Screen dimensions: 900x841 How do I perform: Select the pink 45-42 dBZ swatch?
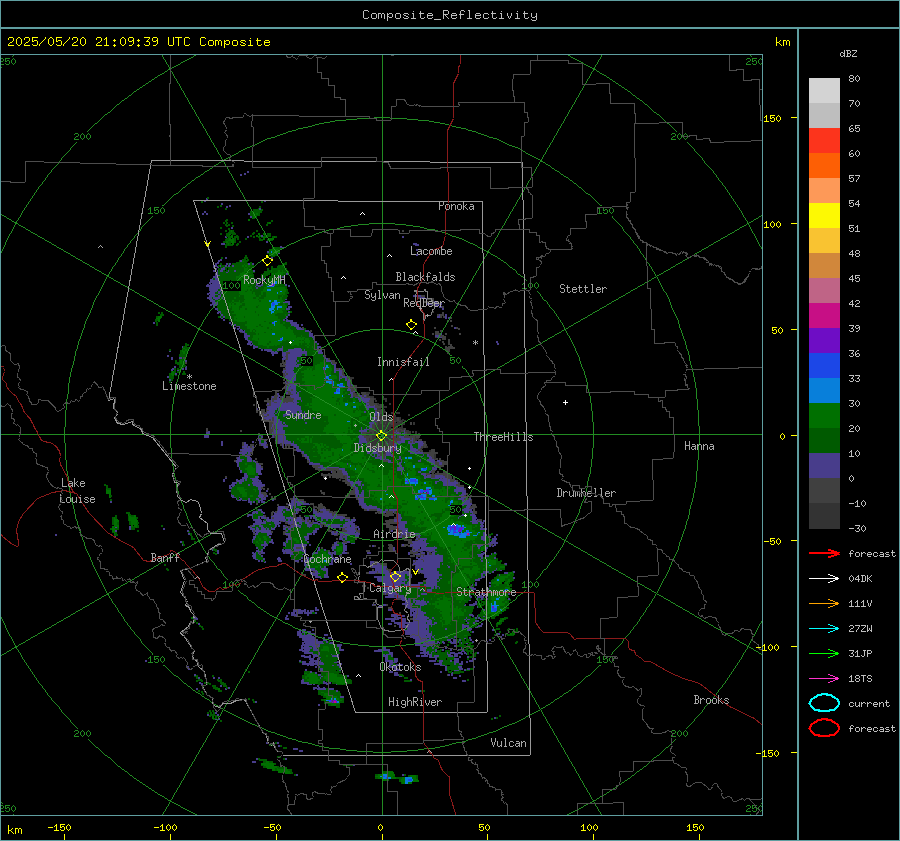[x=824, y=291]
